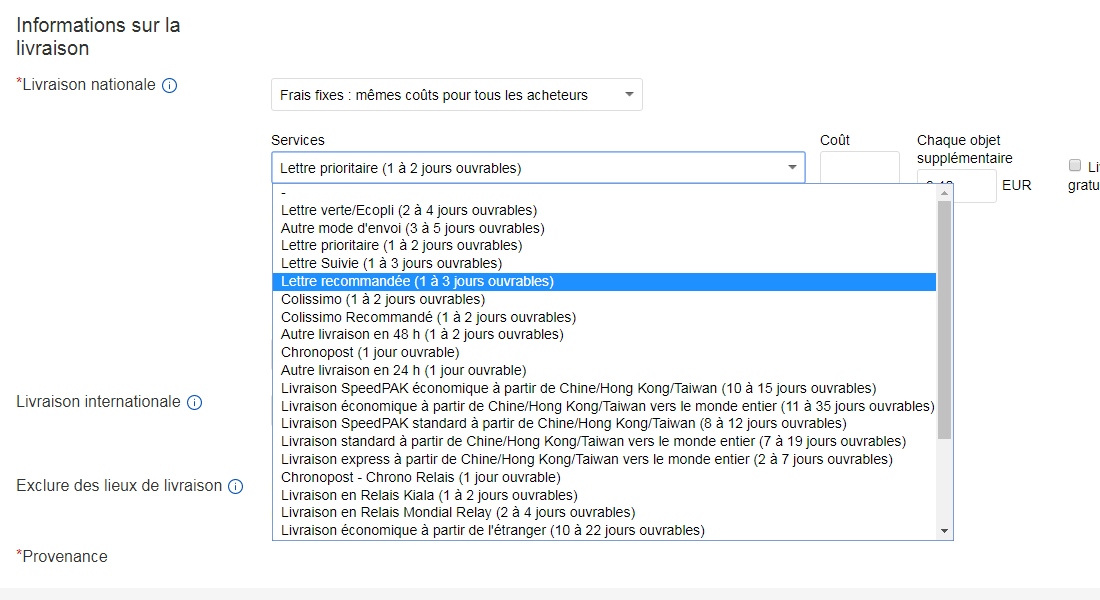Select Lettre verte/Ecopli option
This screenshot has height=600, width=1100.
click(x=409, y=210)
